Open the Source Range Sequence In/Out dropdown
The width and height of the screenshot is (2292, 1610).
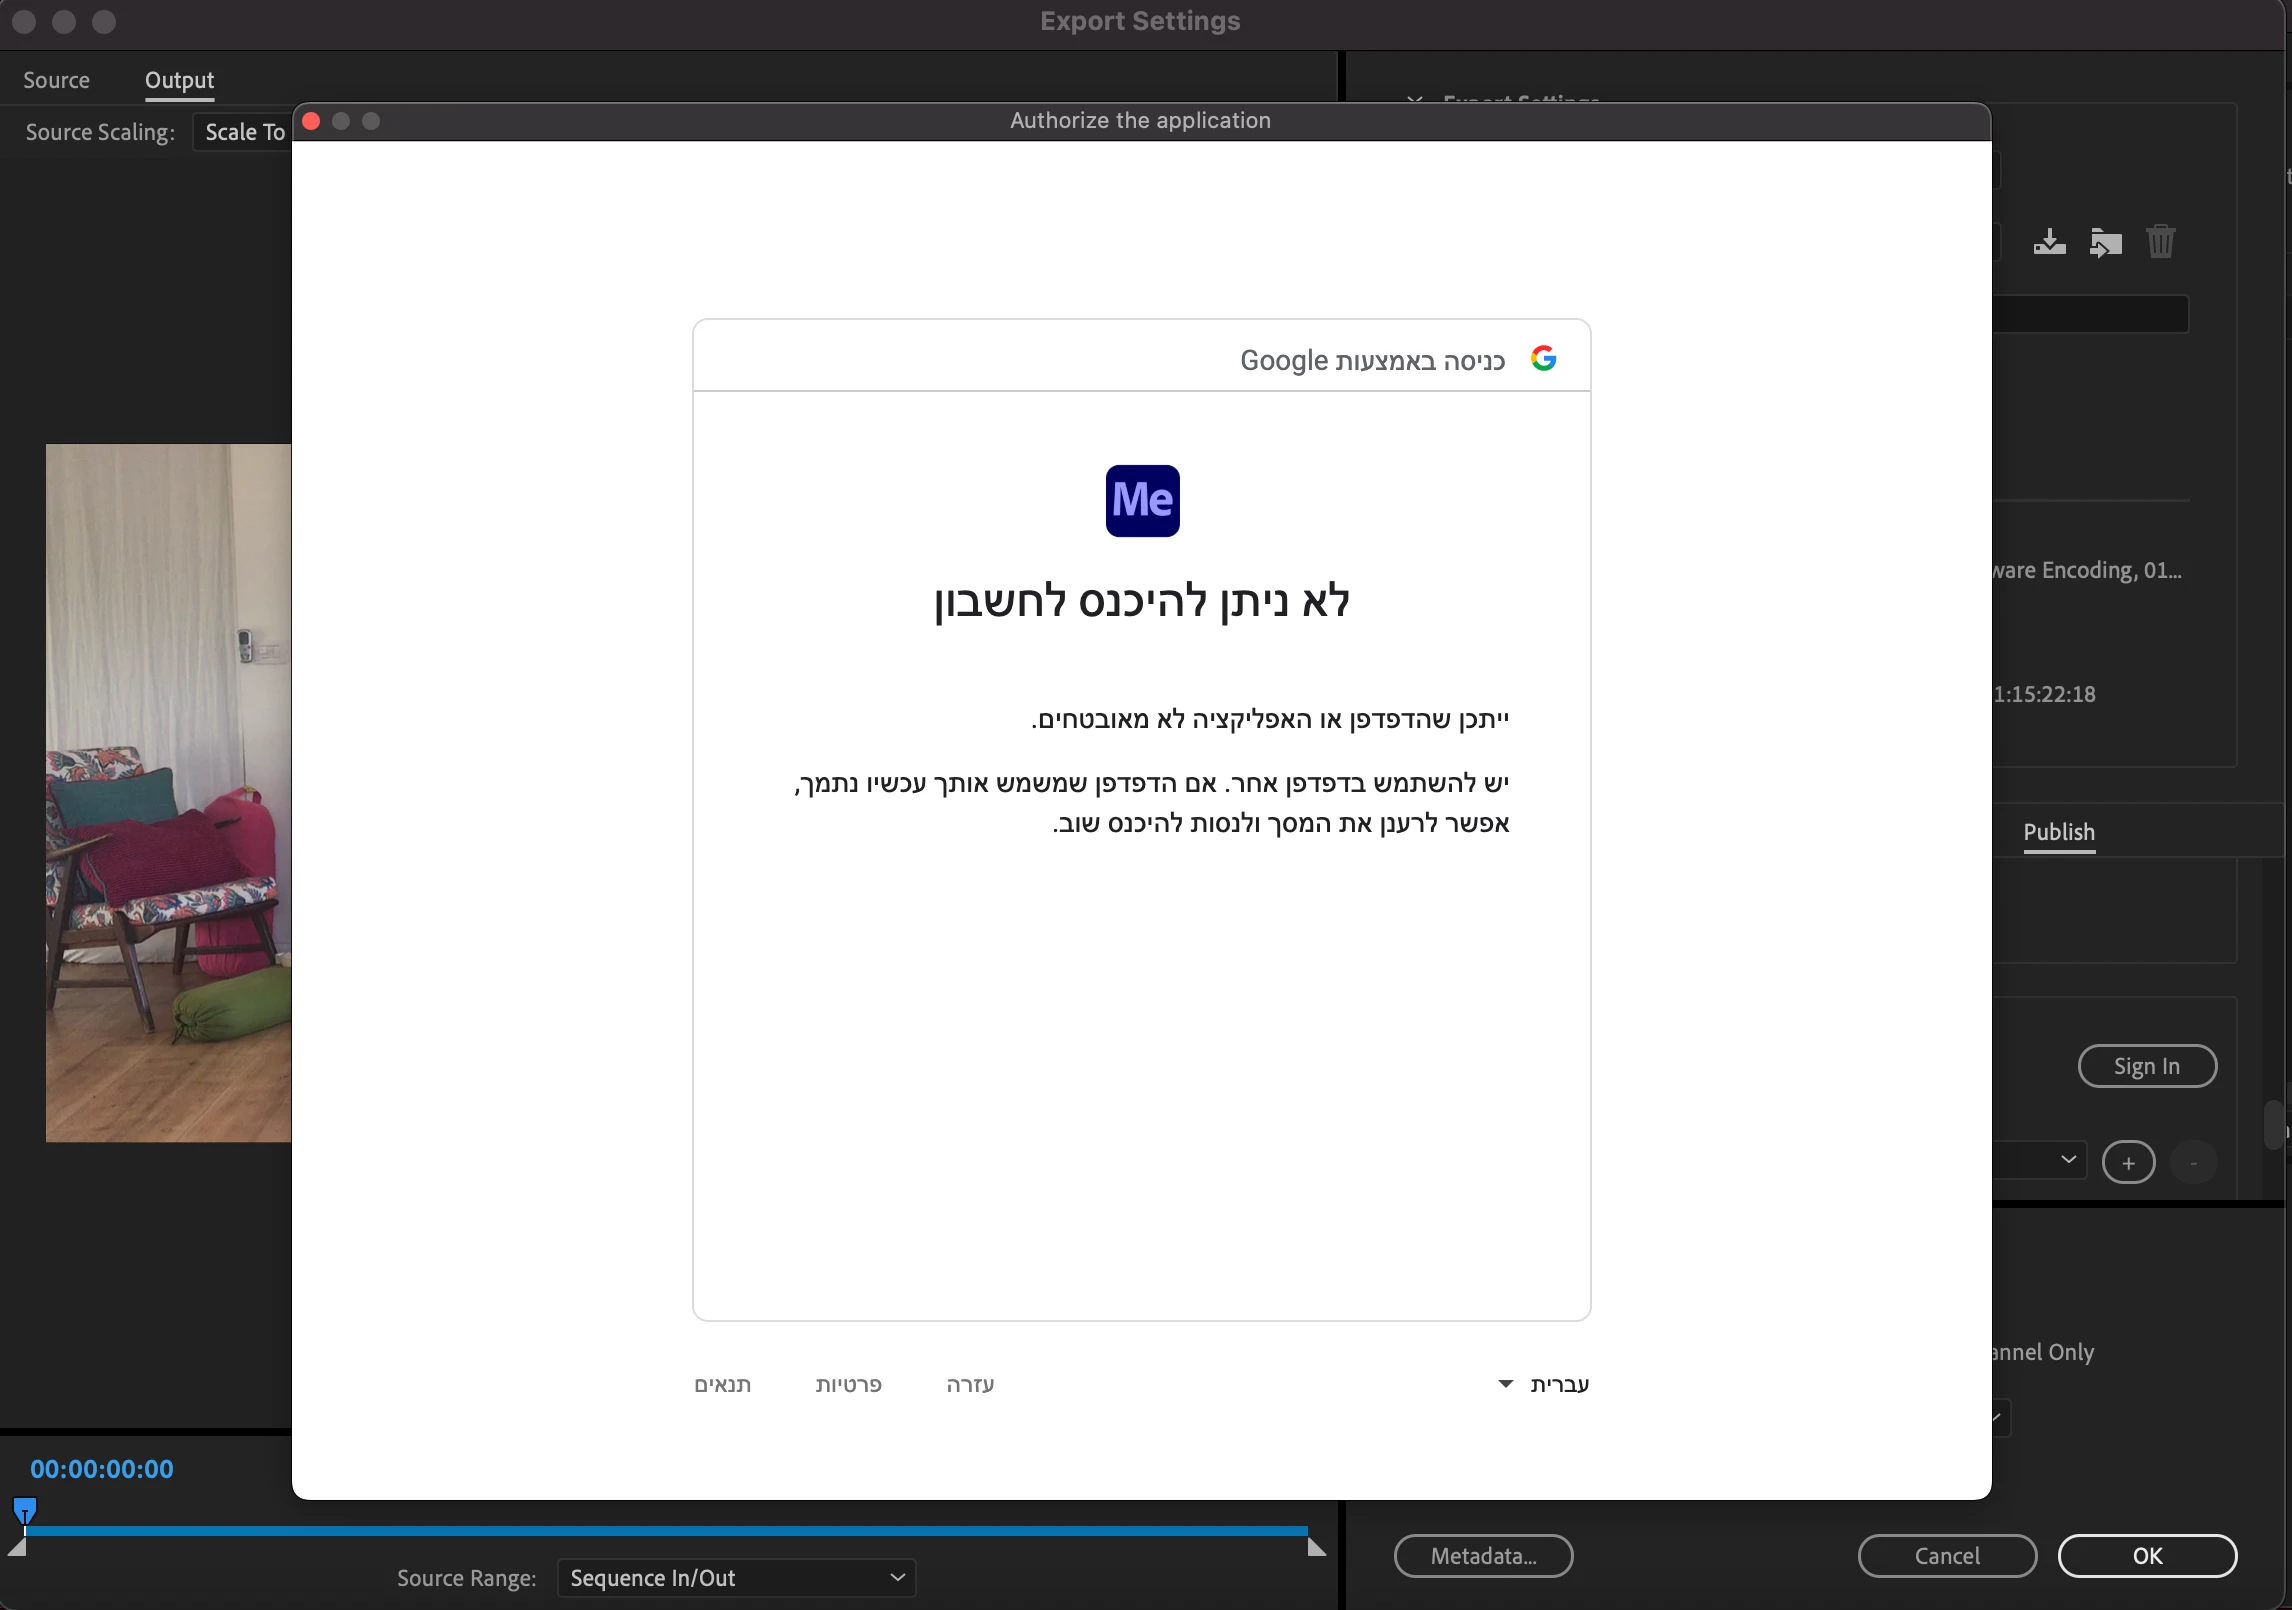click(736, 1578)
